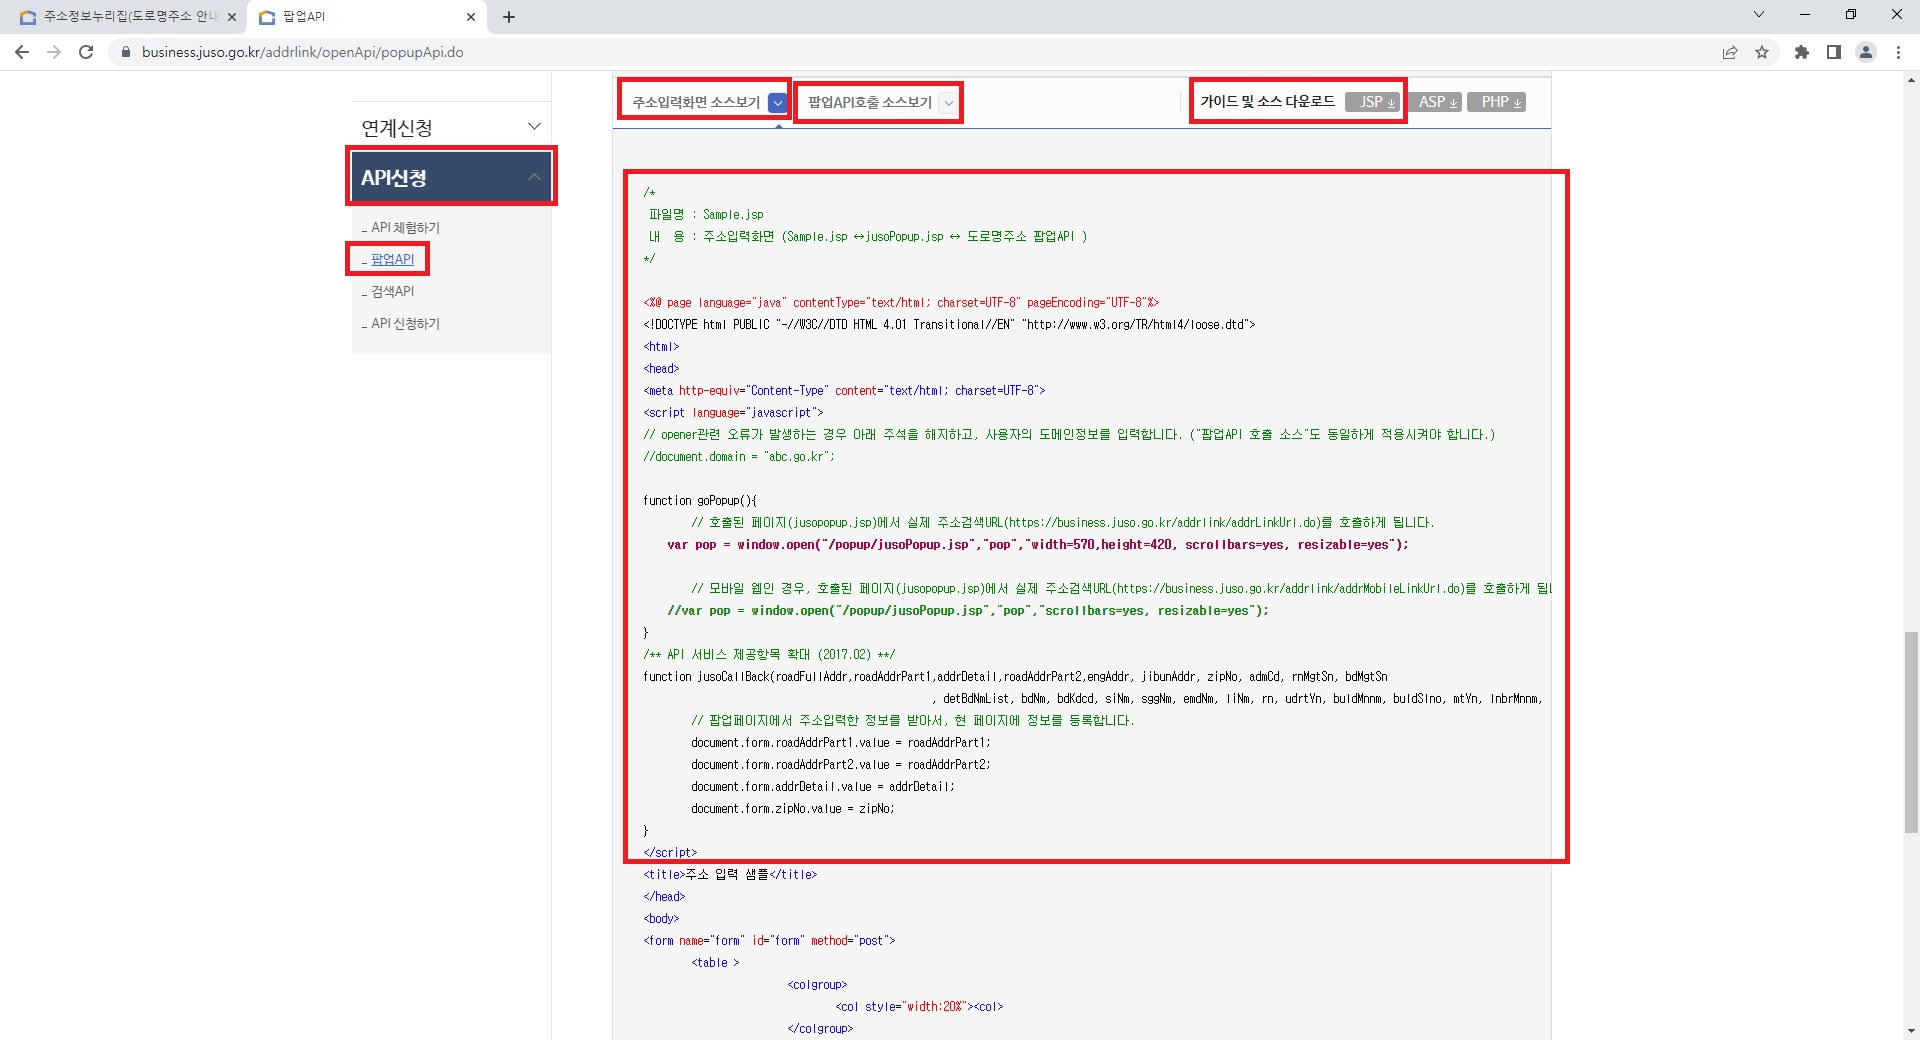Go back to the previous page
Screen dimensions: 1920x1040
coord(22,52)
